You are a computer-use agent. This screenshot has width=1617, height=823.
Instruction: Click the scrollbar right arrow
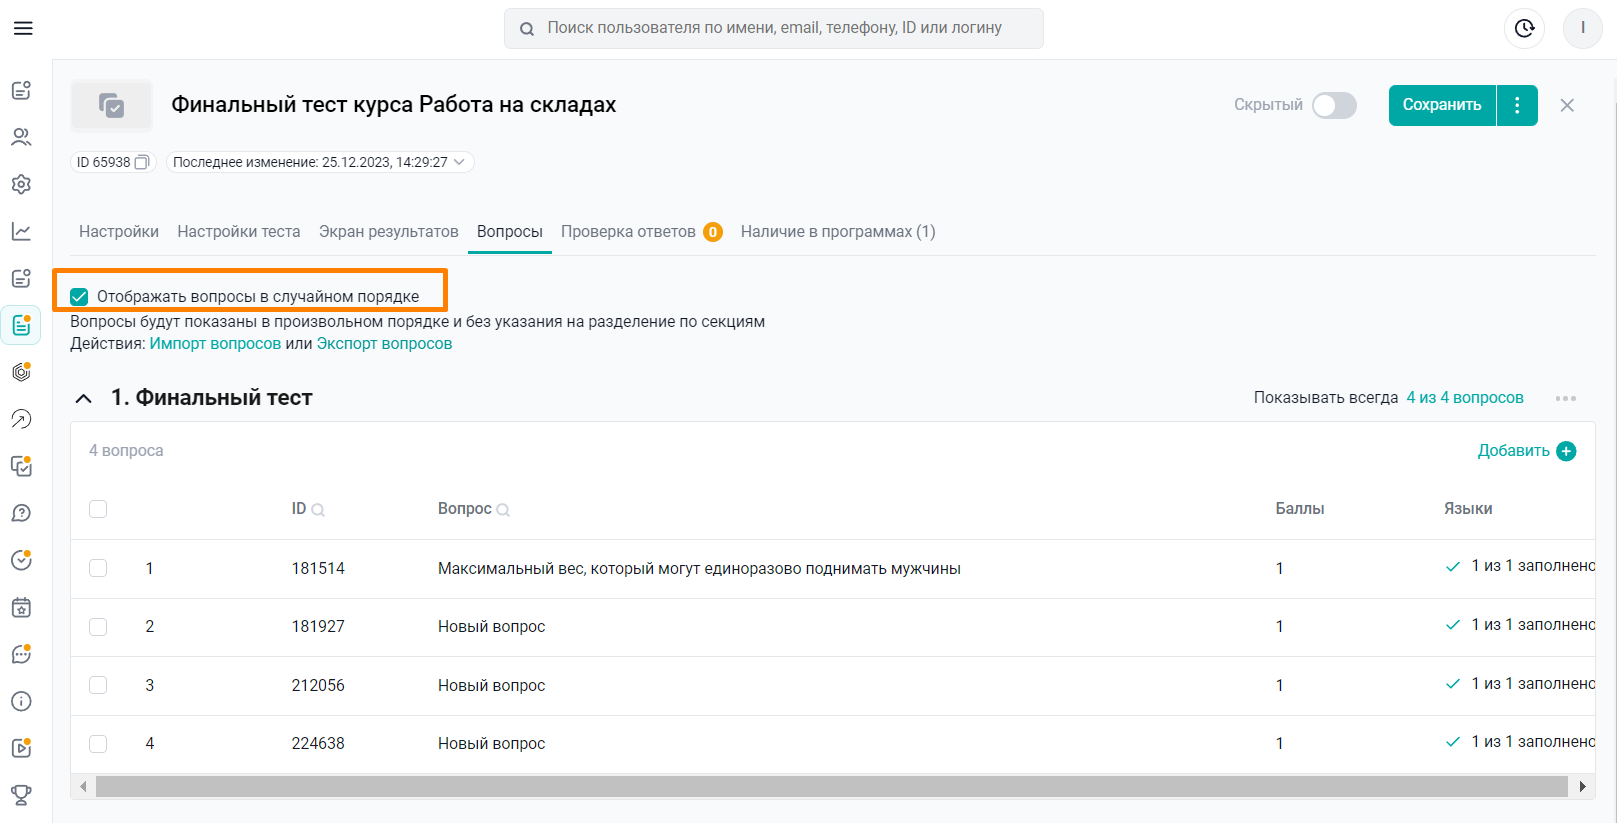1582,787
